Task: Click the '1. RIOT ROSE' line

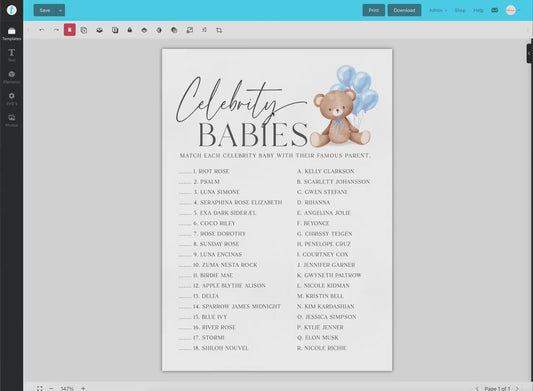Action: coord(204,171)
